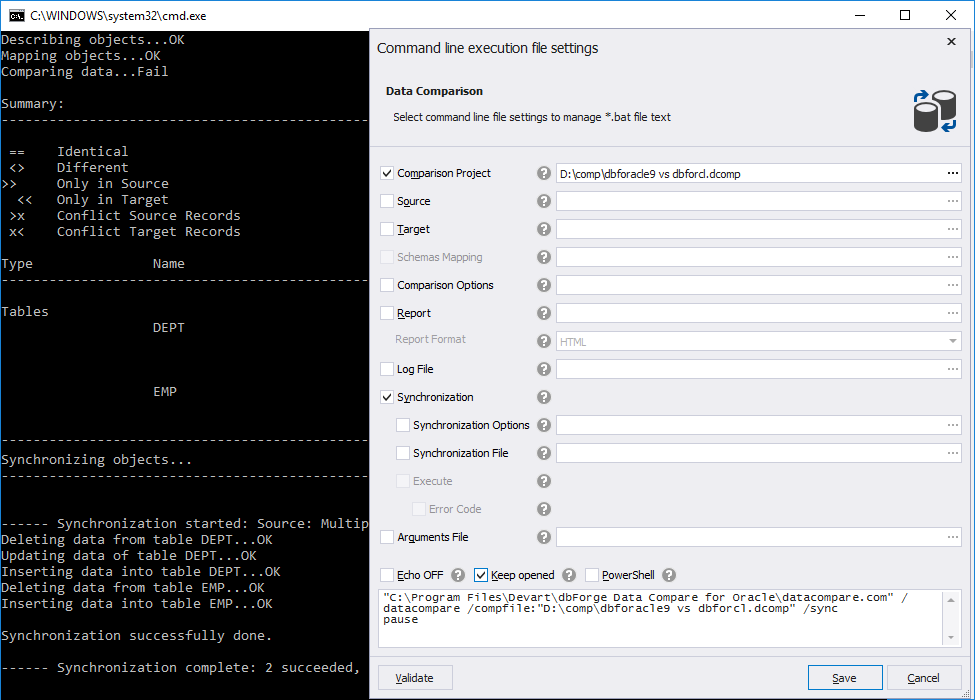Viewport: 975px width, 700px height.
Task: Browse Report path using ellipsis button
Action: (x=953, y=313)
